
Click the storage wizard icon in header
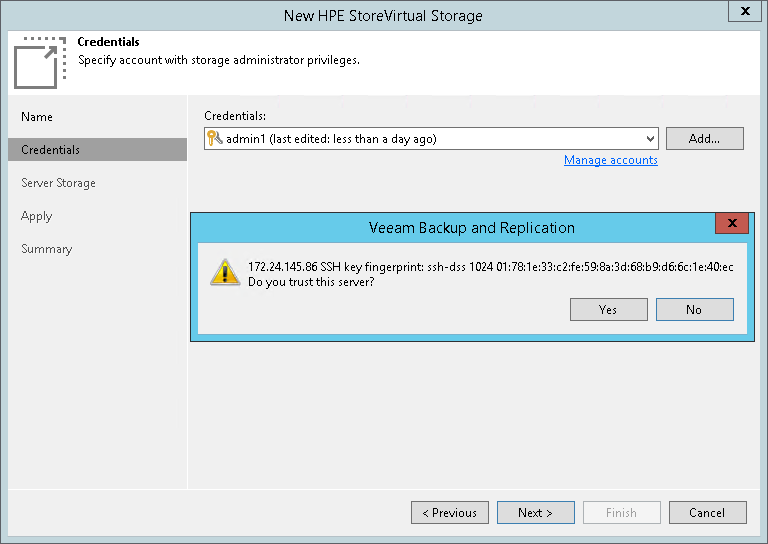click(x=36, y=61)
